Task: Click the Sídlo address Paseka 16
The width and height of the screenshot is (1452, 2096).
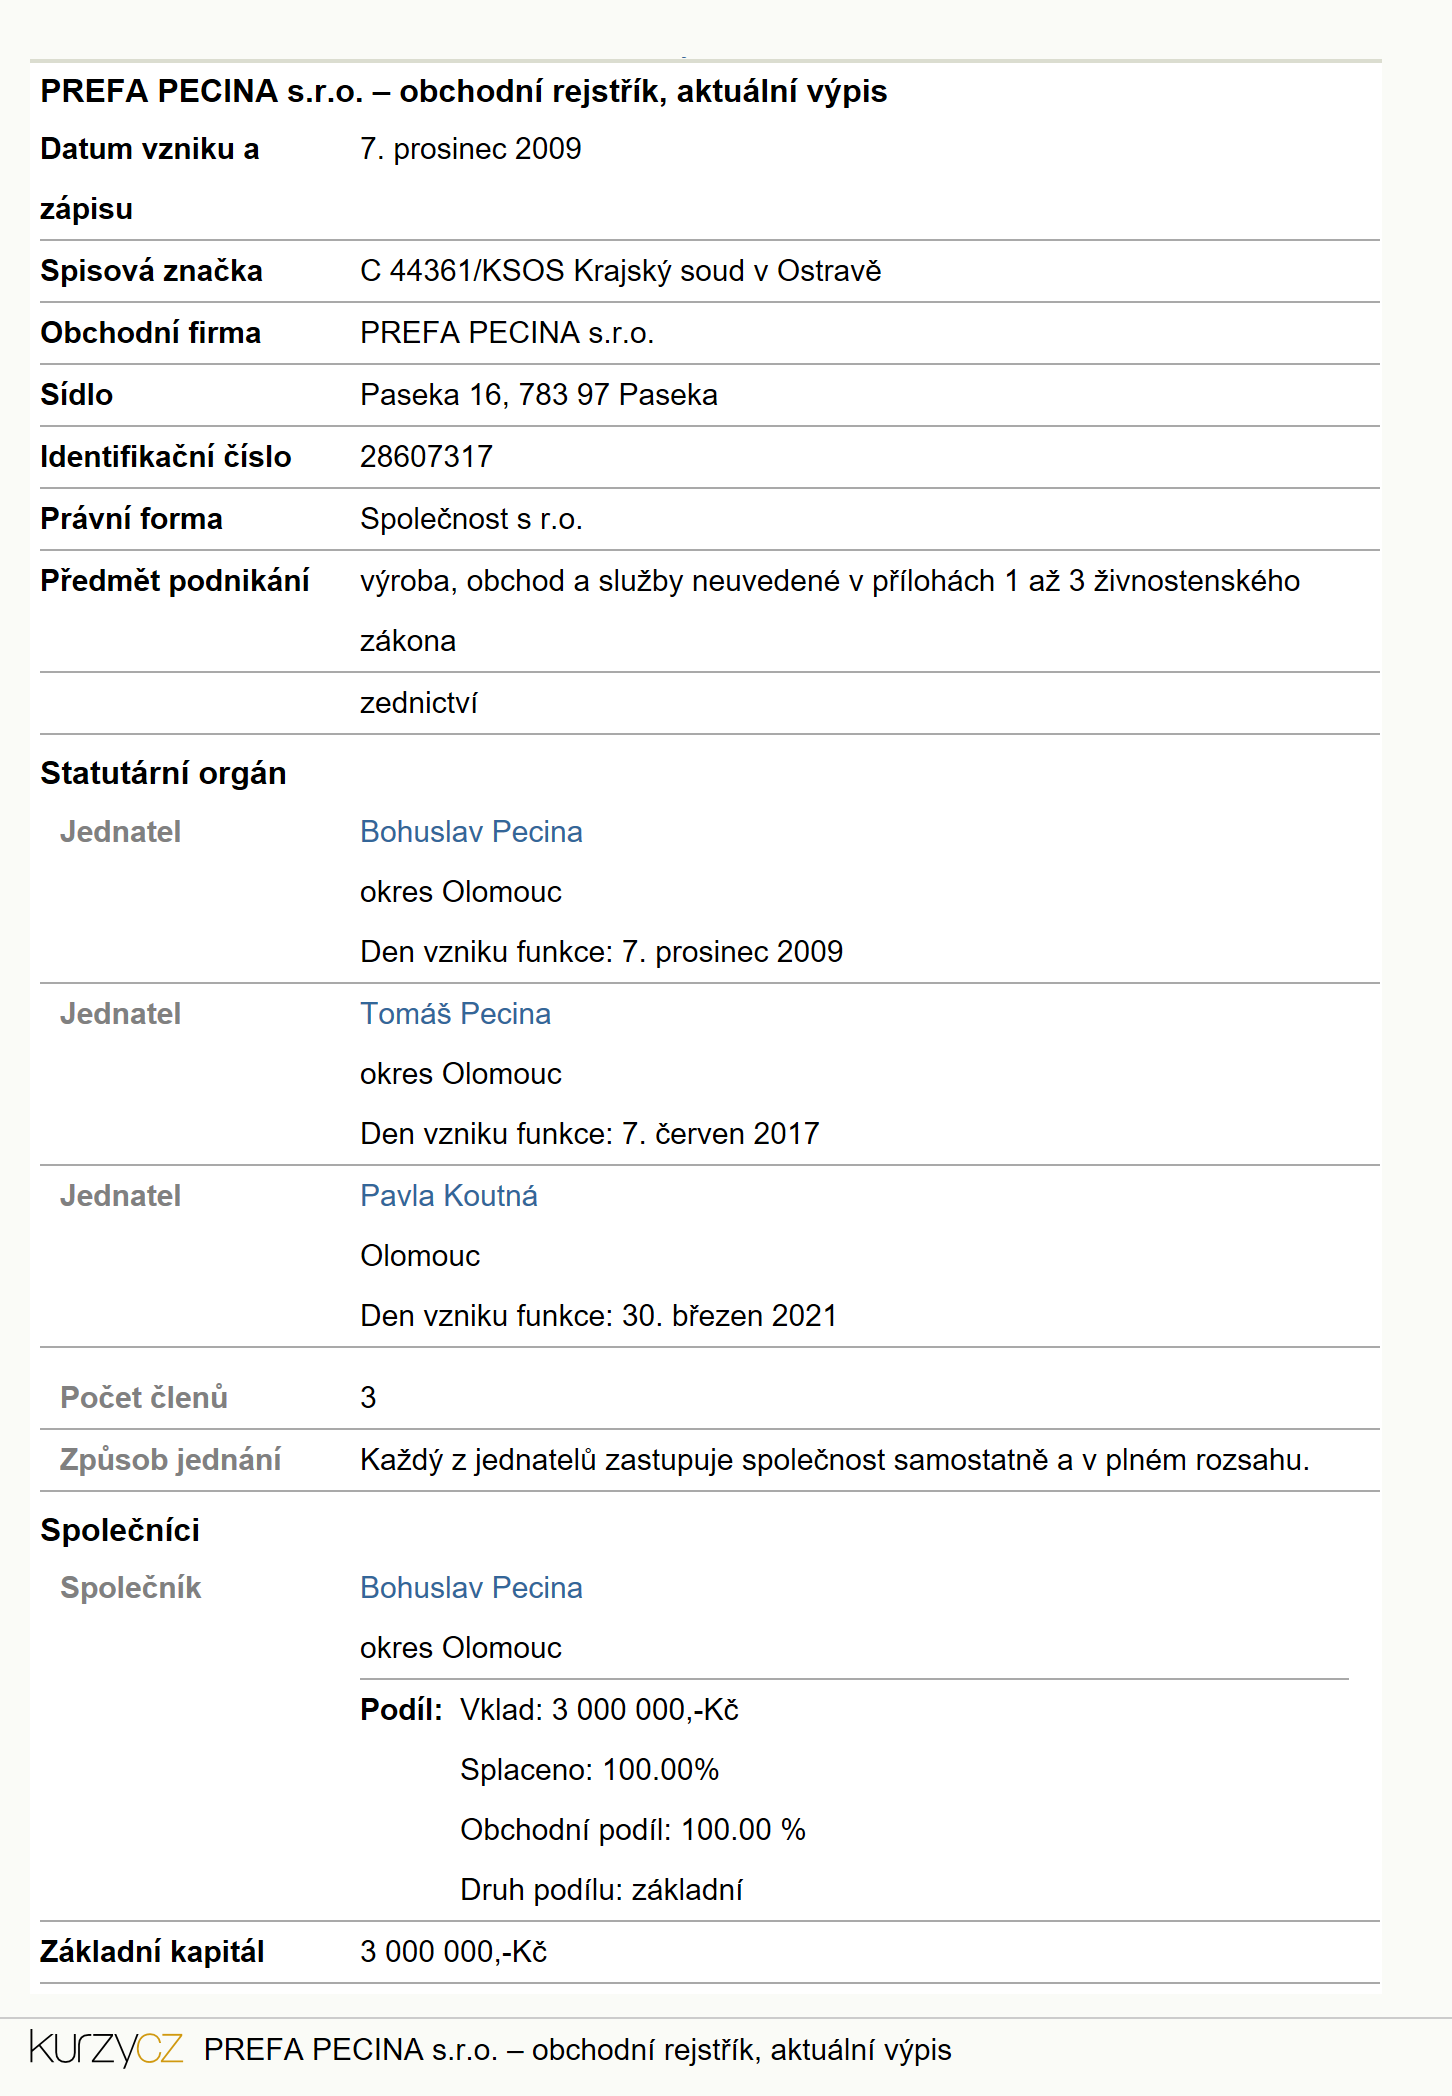Action: pyautogui.click(x=539, y=395)
